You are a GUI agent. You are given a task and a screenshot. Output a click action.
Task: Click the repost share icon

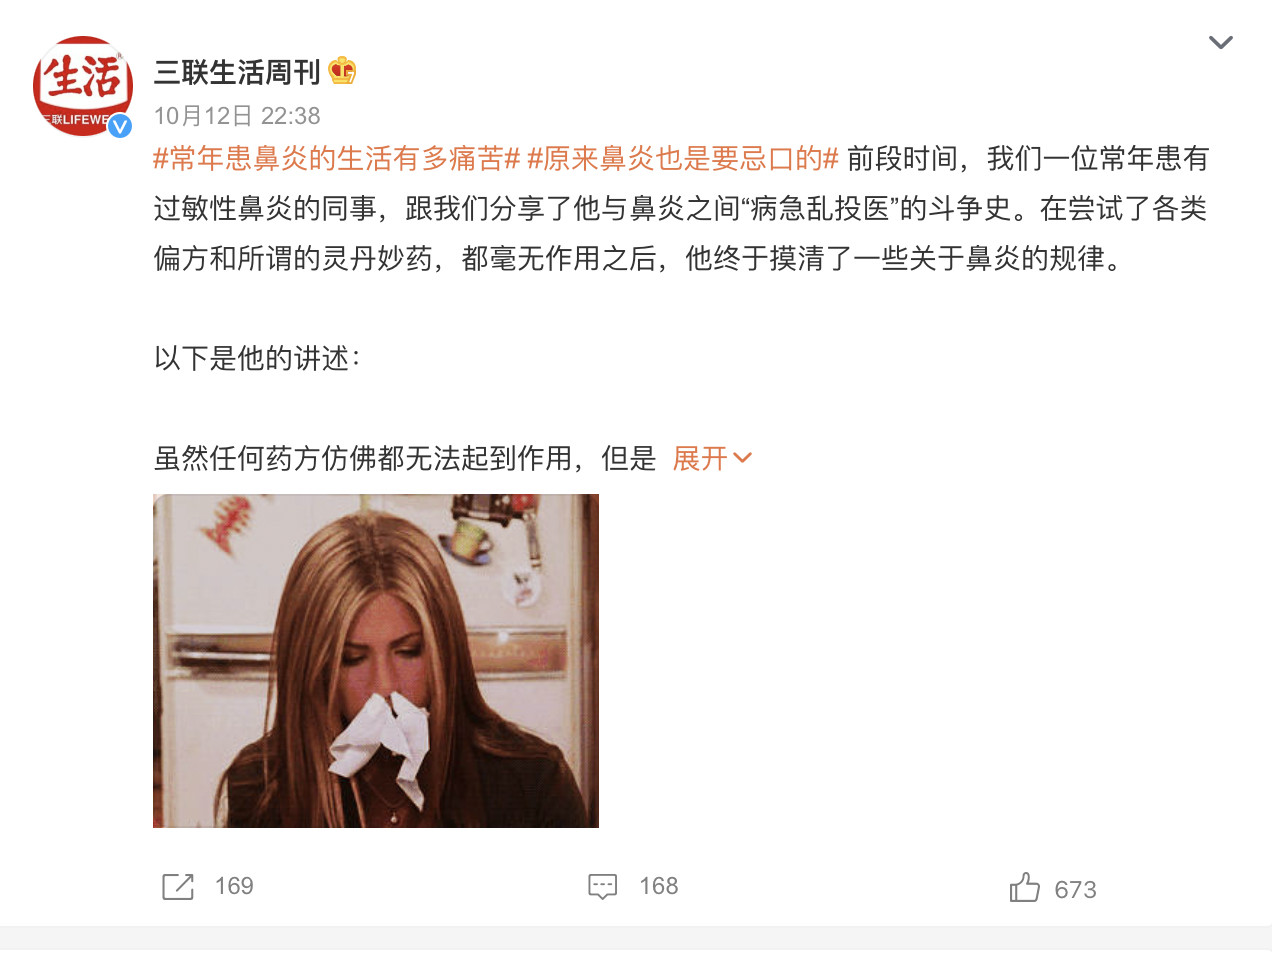(x=178, y=886)
